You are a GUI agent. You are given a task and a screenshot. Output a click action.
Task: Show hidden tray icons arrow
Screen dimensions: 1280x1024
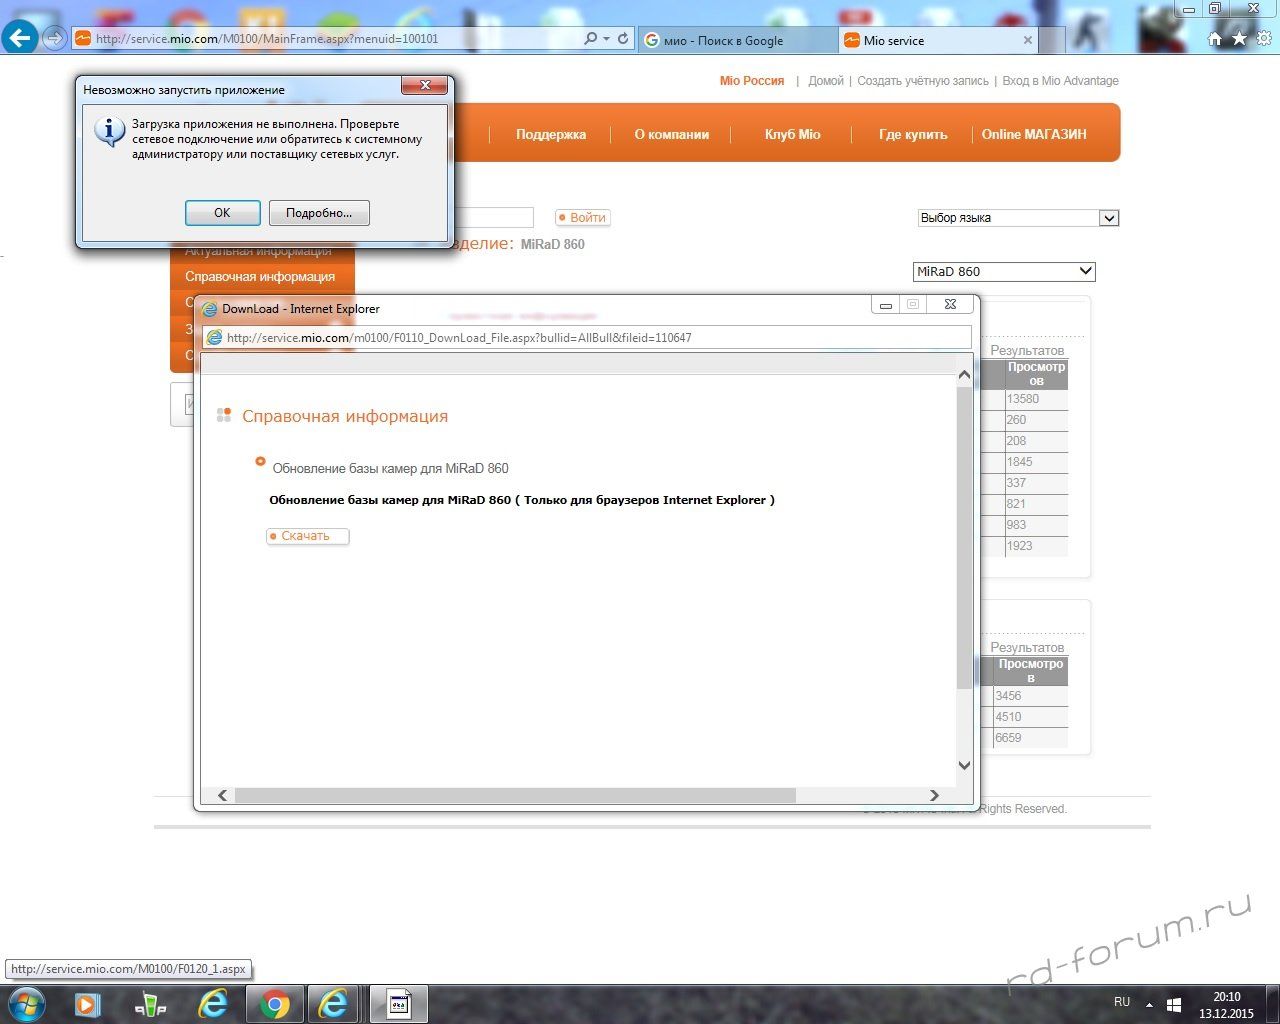(x=1149, y=1004)
